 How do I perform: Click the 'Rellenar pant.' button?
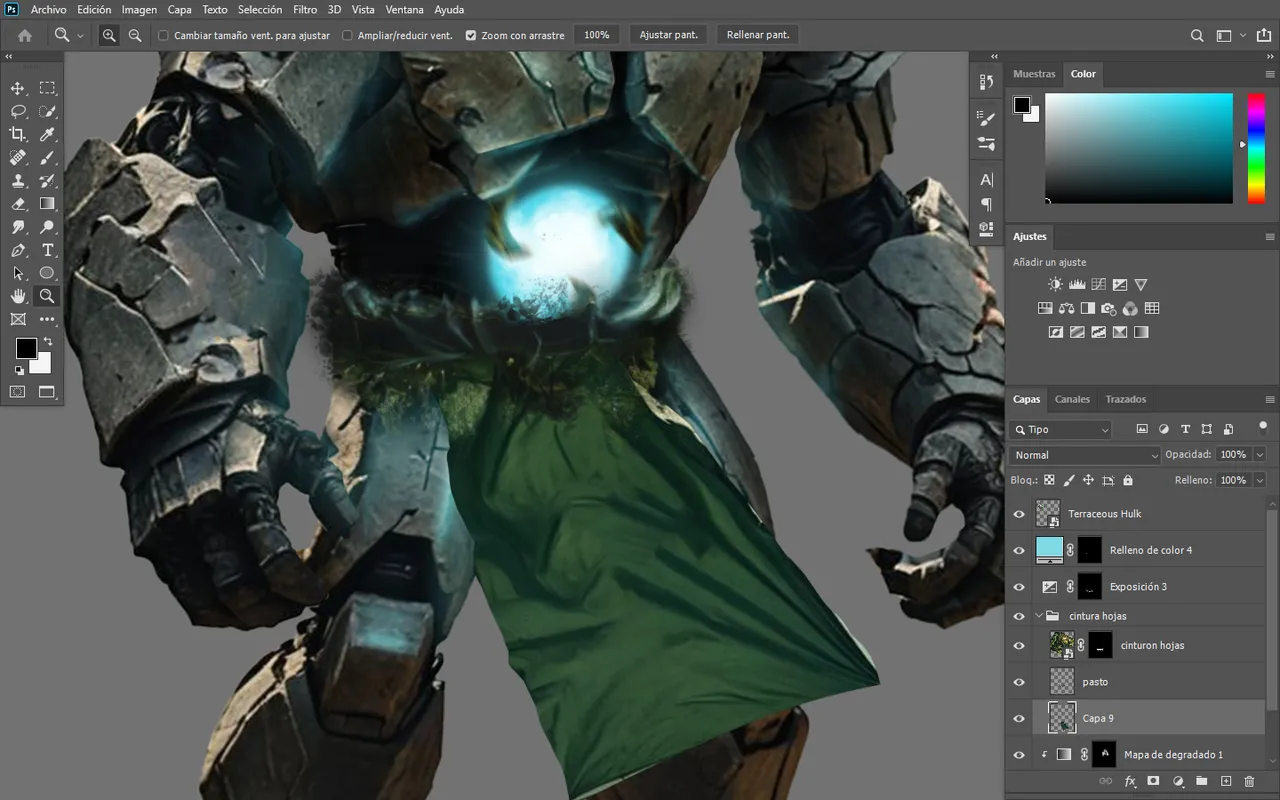click(758, 35)
